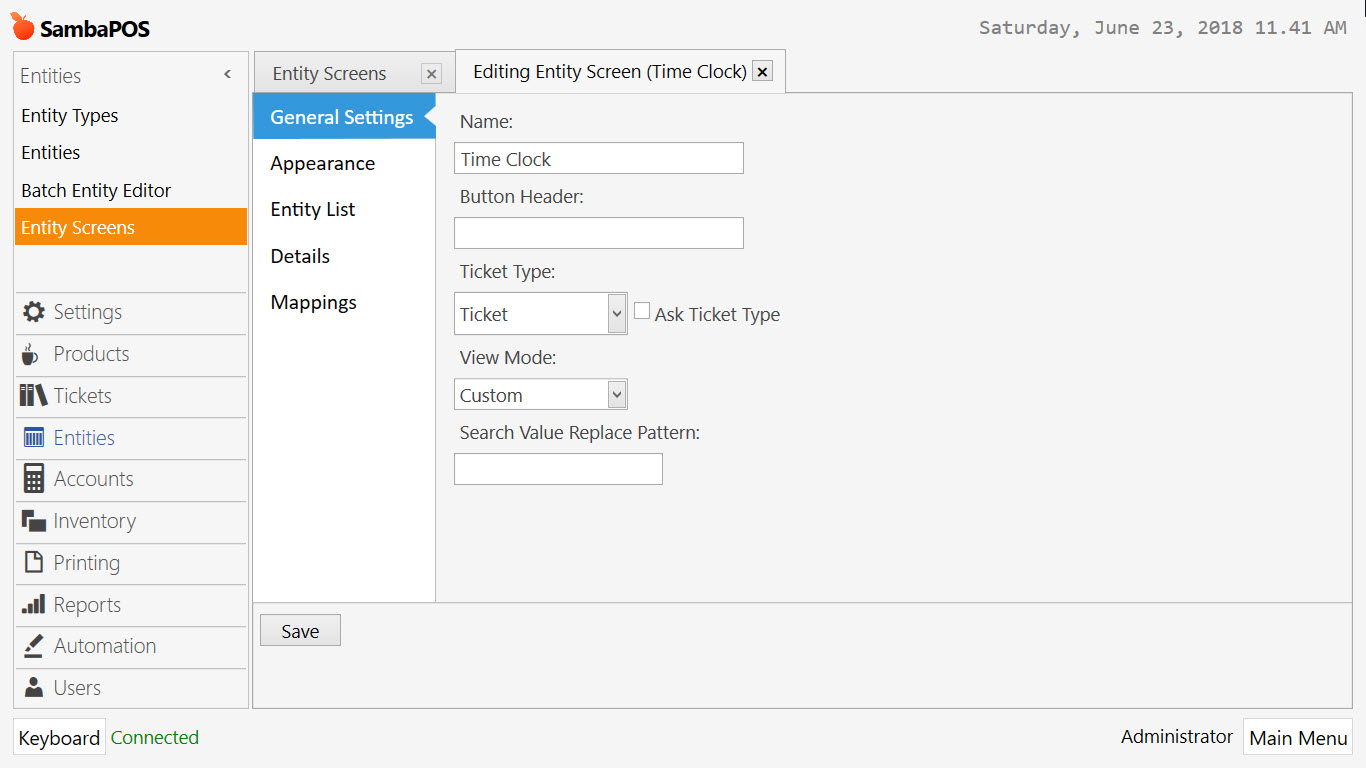Open the Settings section in the sidebar

33,312
